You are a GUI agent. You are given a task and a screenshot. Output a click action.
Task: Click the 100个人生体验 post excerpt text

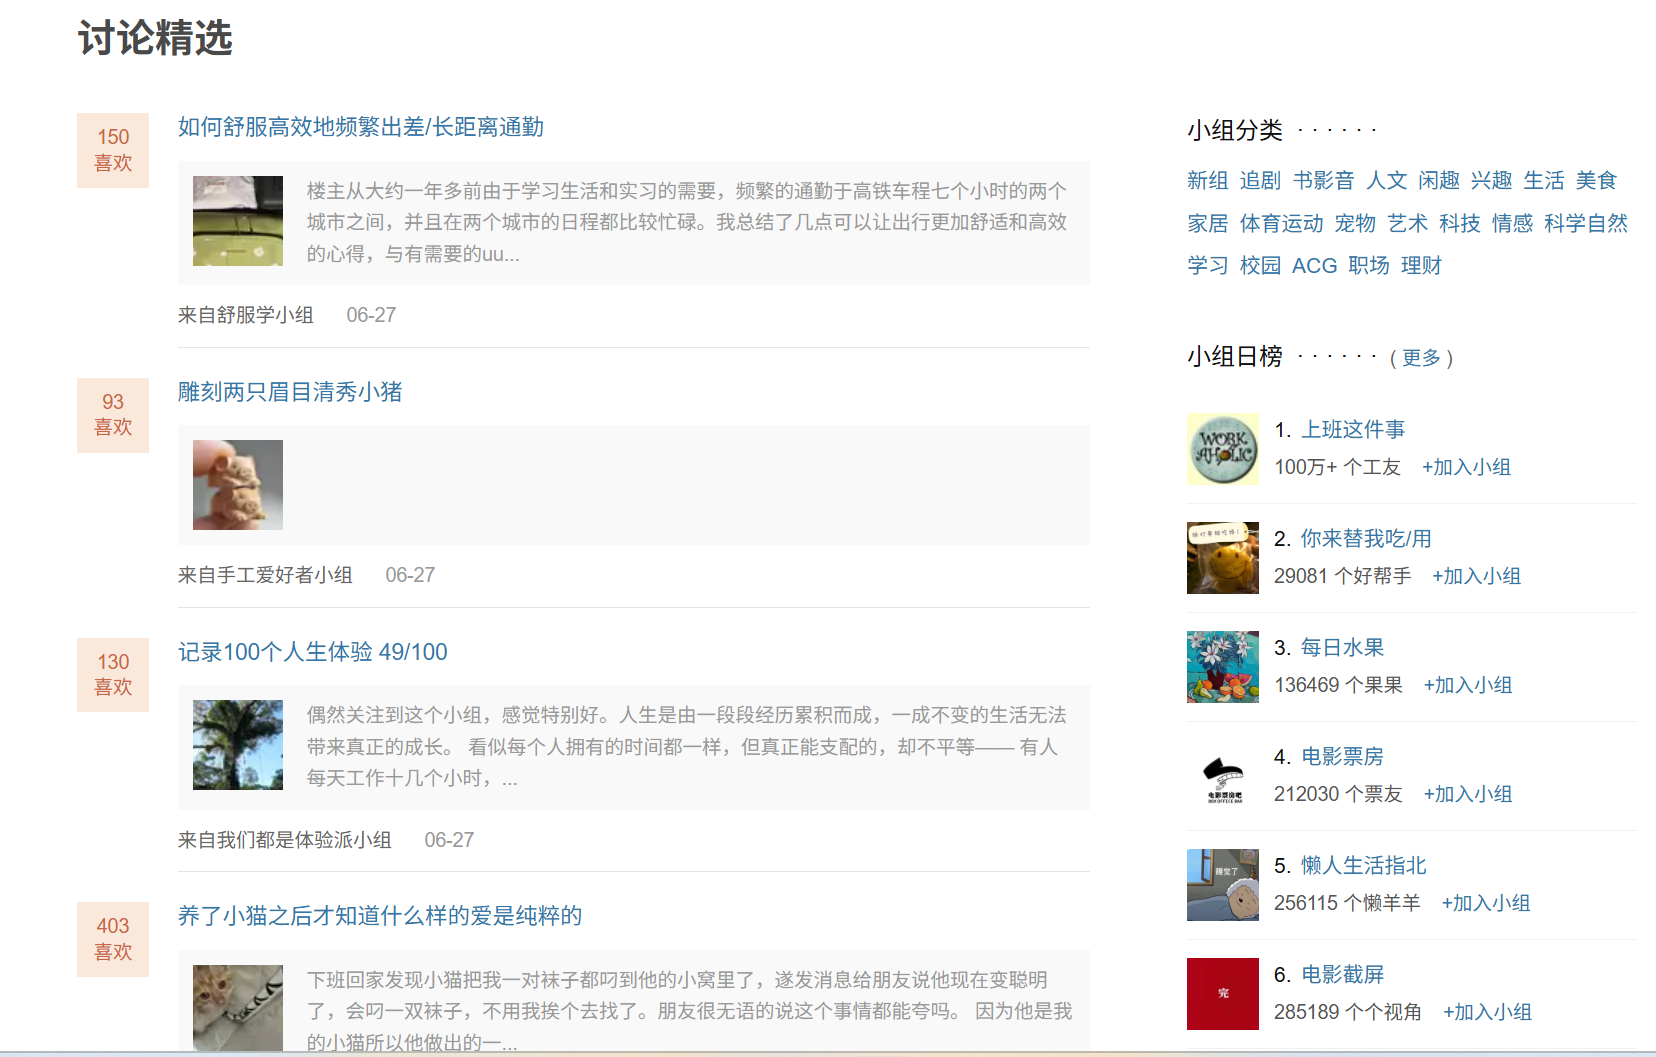(x=687, y=747)
